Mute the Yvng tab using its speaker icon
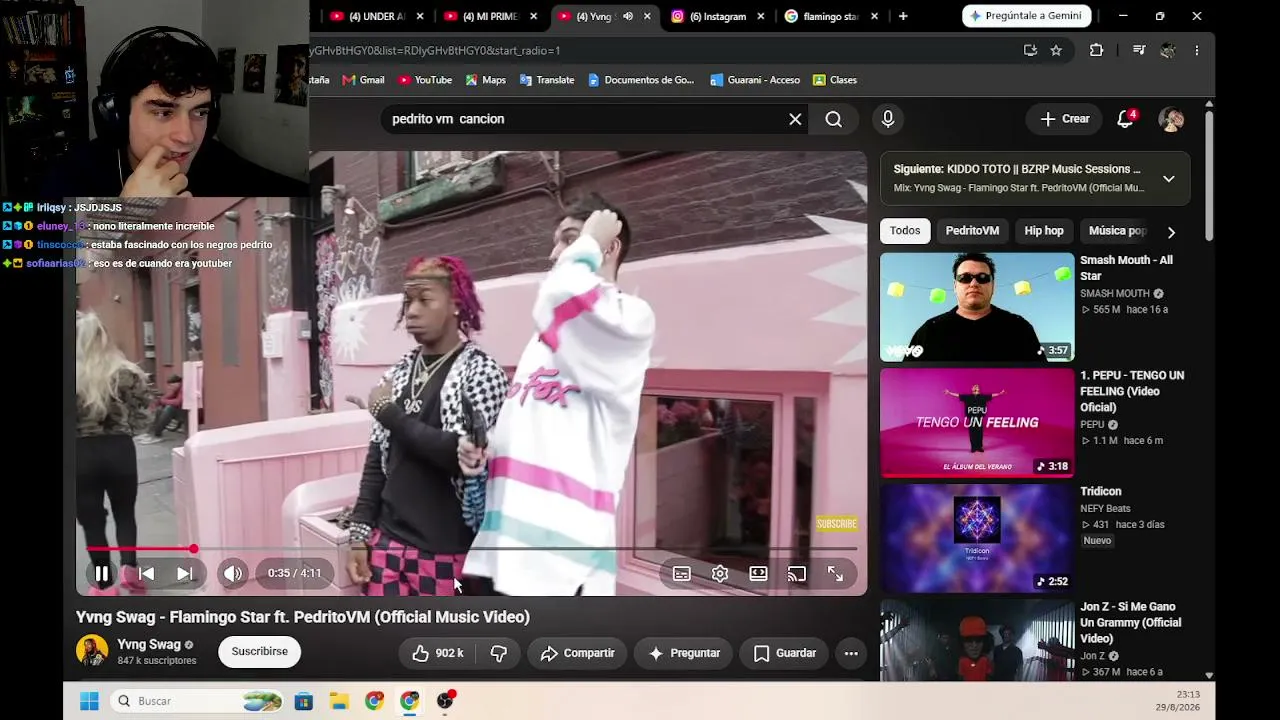 [628, 16]
